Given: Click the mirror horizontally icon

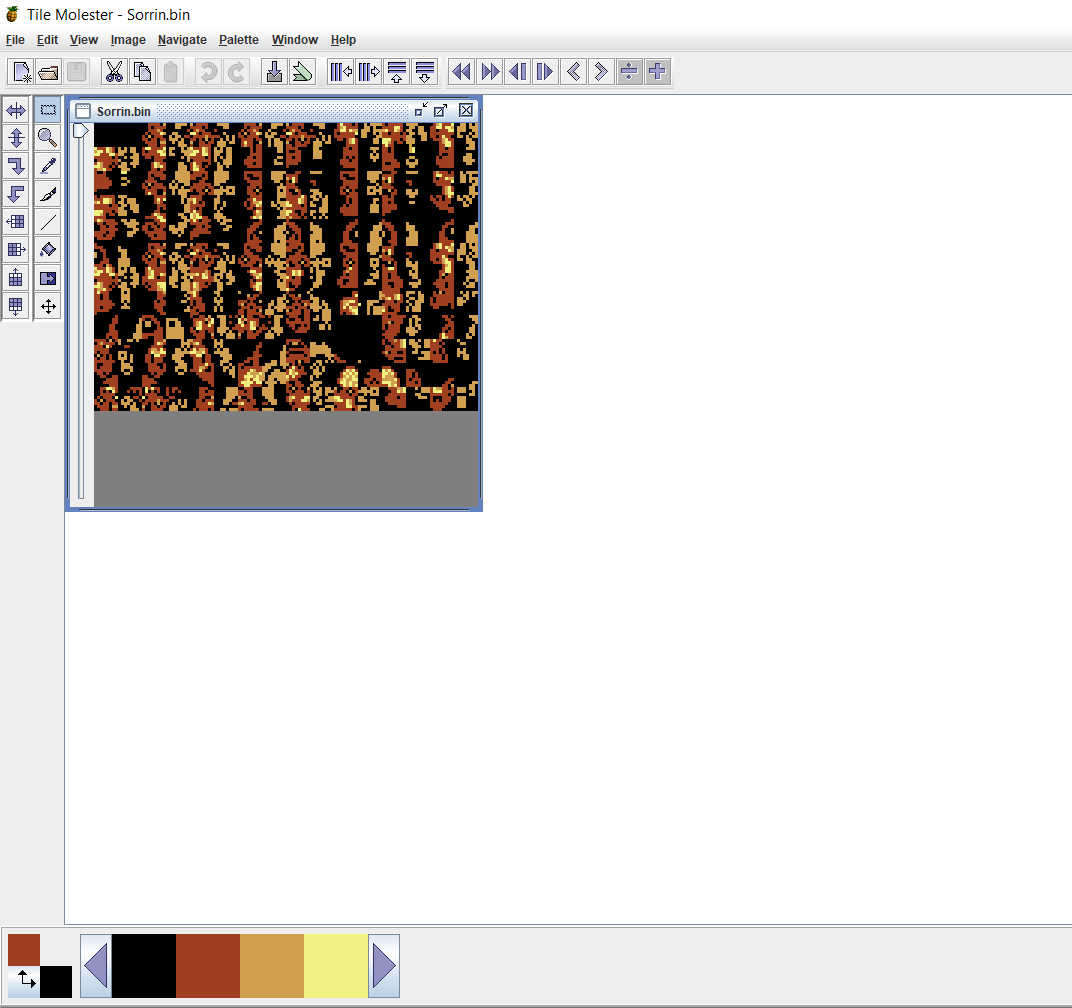Looking at the screenshot, I should pyautogui.click(x=16, y=110).
